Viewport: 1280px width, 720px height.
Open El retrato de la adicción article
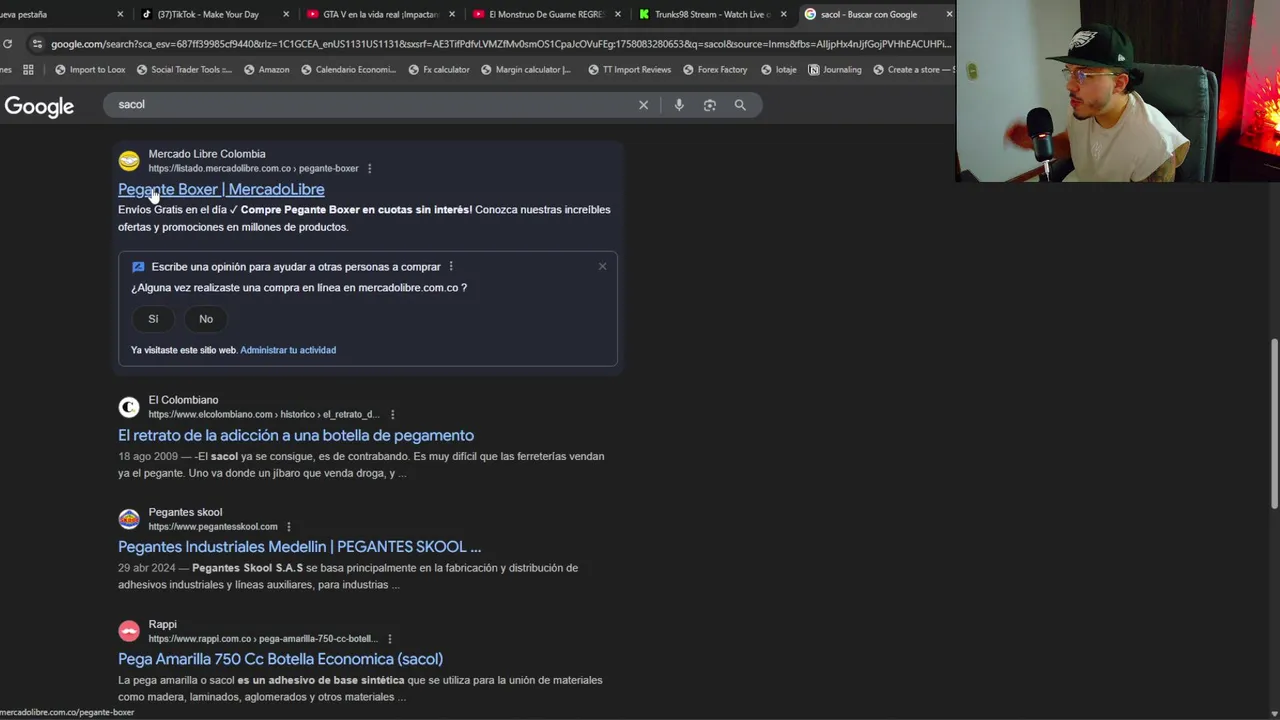pyautogui.click(x=296, y=435)
